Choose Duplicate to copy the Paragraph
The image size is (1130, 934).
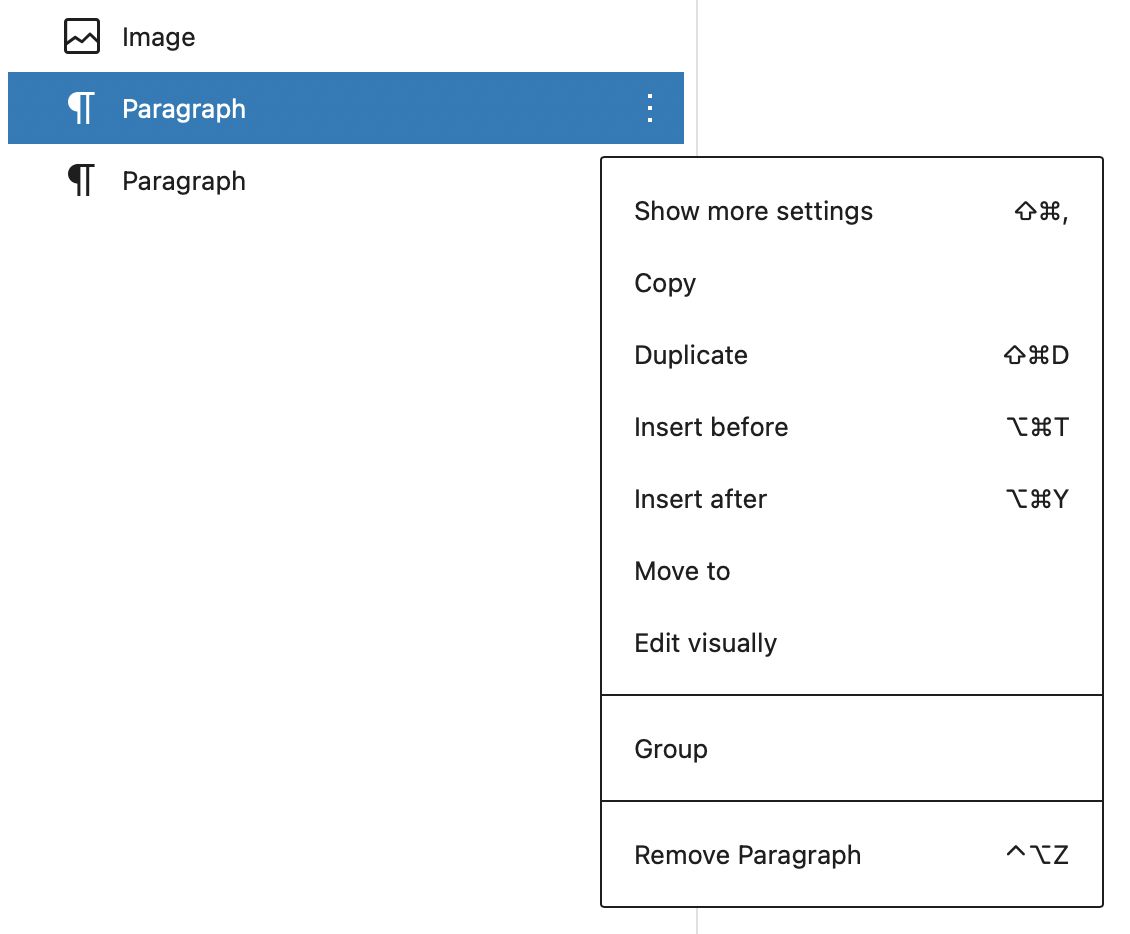click(x=691, y=355)
